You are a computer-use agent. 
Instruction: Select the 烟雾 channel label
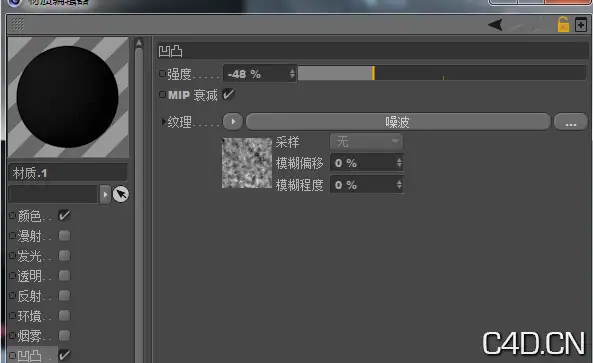[x=29, y=336]
